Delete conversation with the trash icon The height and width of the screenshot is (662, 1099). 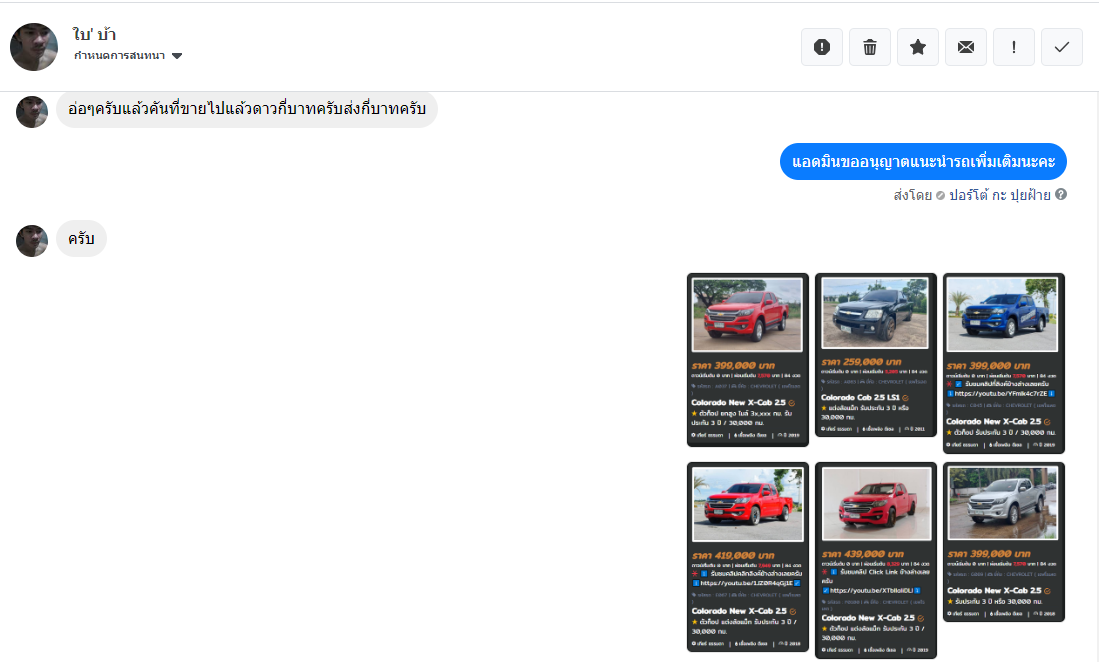click(870, 47)
